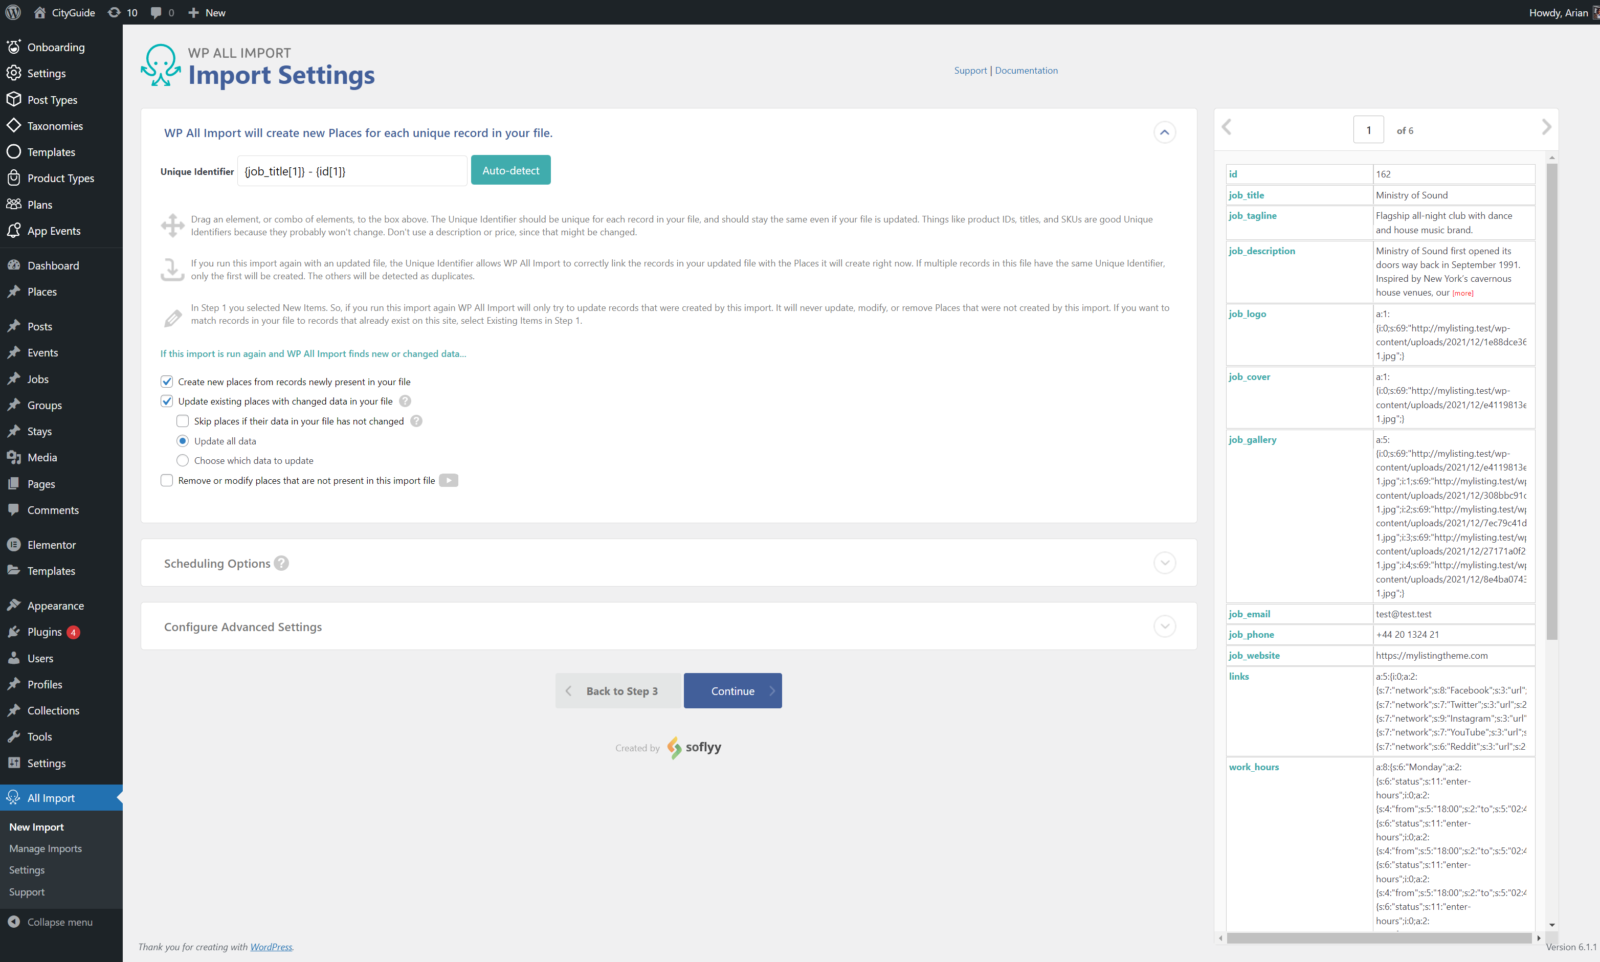
Task: Expand Configure Advanced Settings
Action: coord(1164,626)
